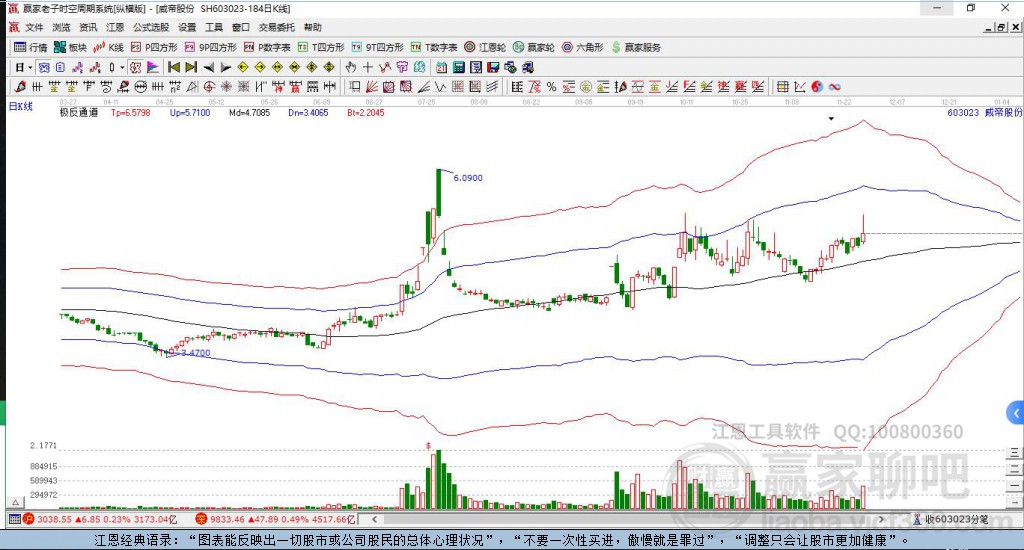This screenshot has width=1024, height=550.
Task: Open the T数字表 tool
Action: click(x=434, y=47)
